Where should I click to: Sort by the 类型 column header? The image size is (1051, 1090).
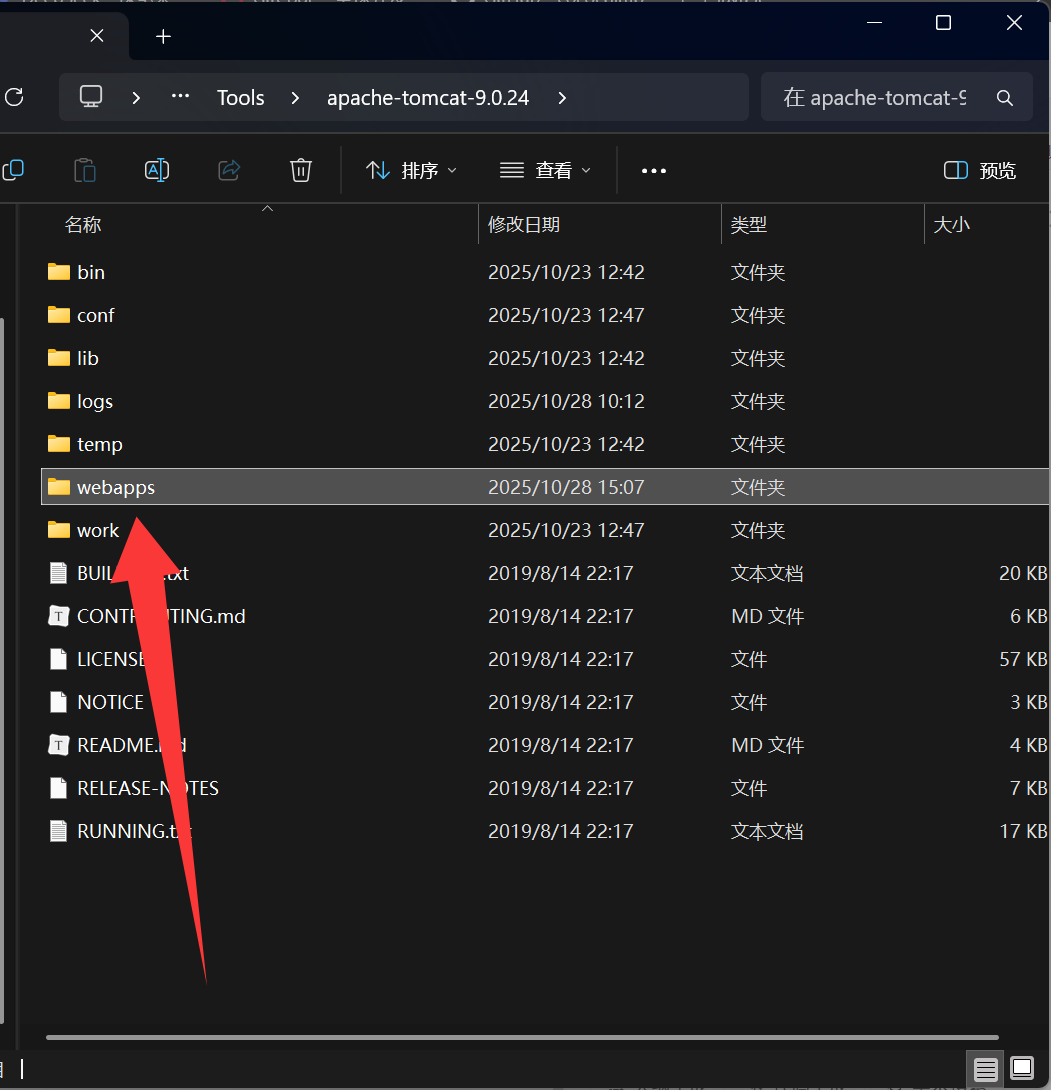pyautogui.click(x=749, y=225)
